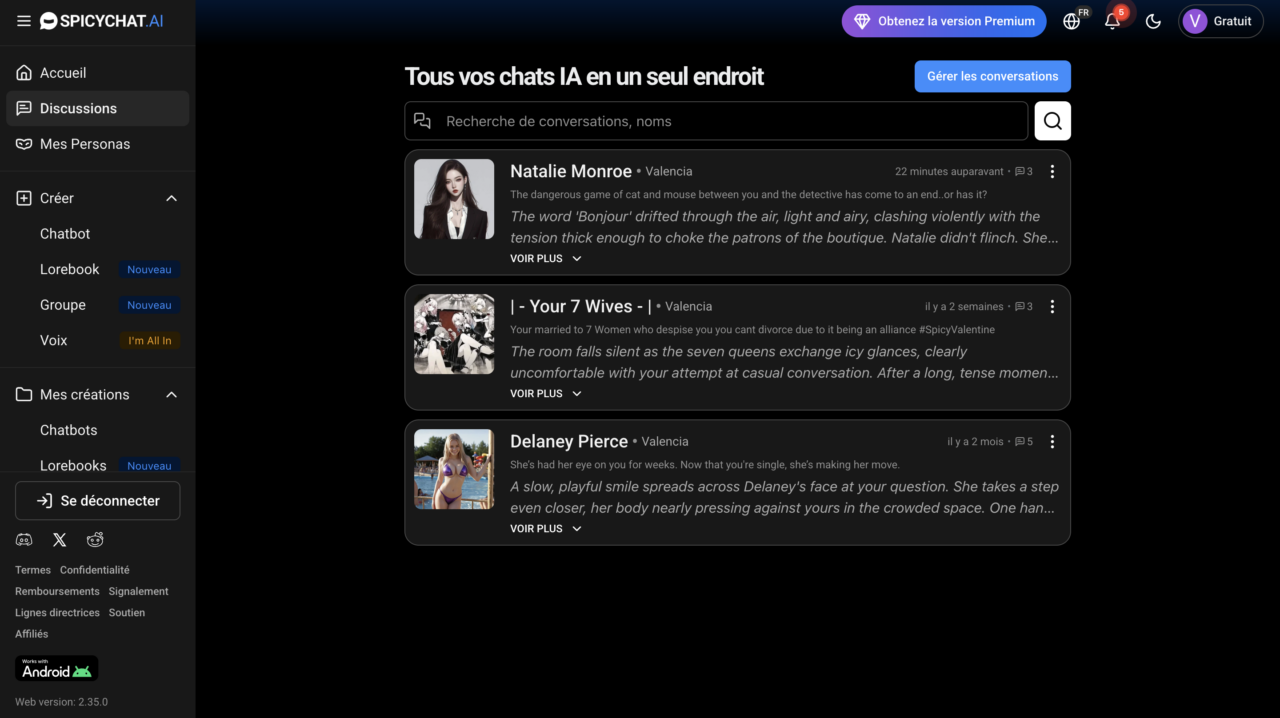Viewport: 1280px width, 718px height.
Task: Open Natalie Monroe avatar thumbnail
Action: (x=454, y=199)
